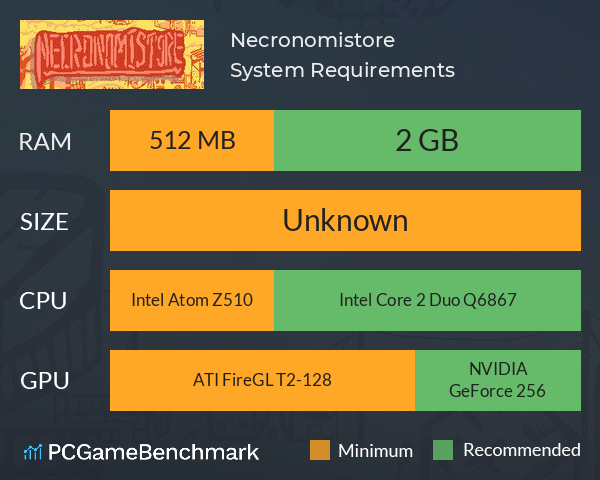Select the Intel Atom Z510 segment

click(x=192, y=300)
